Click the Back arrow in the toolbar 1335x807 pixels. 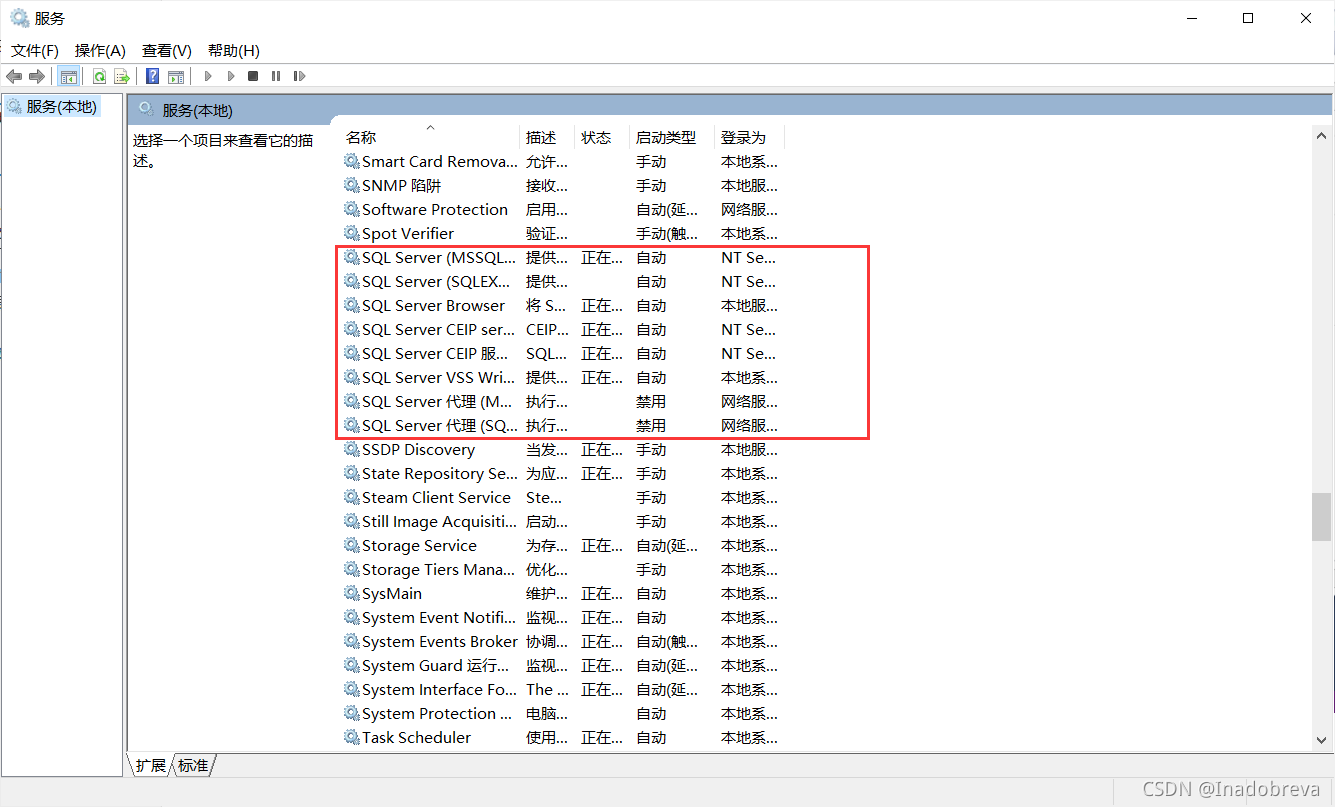tap(14, 76)
